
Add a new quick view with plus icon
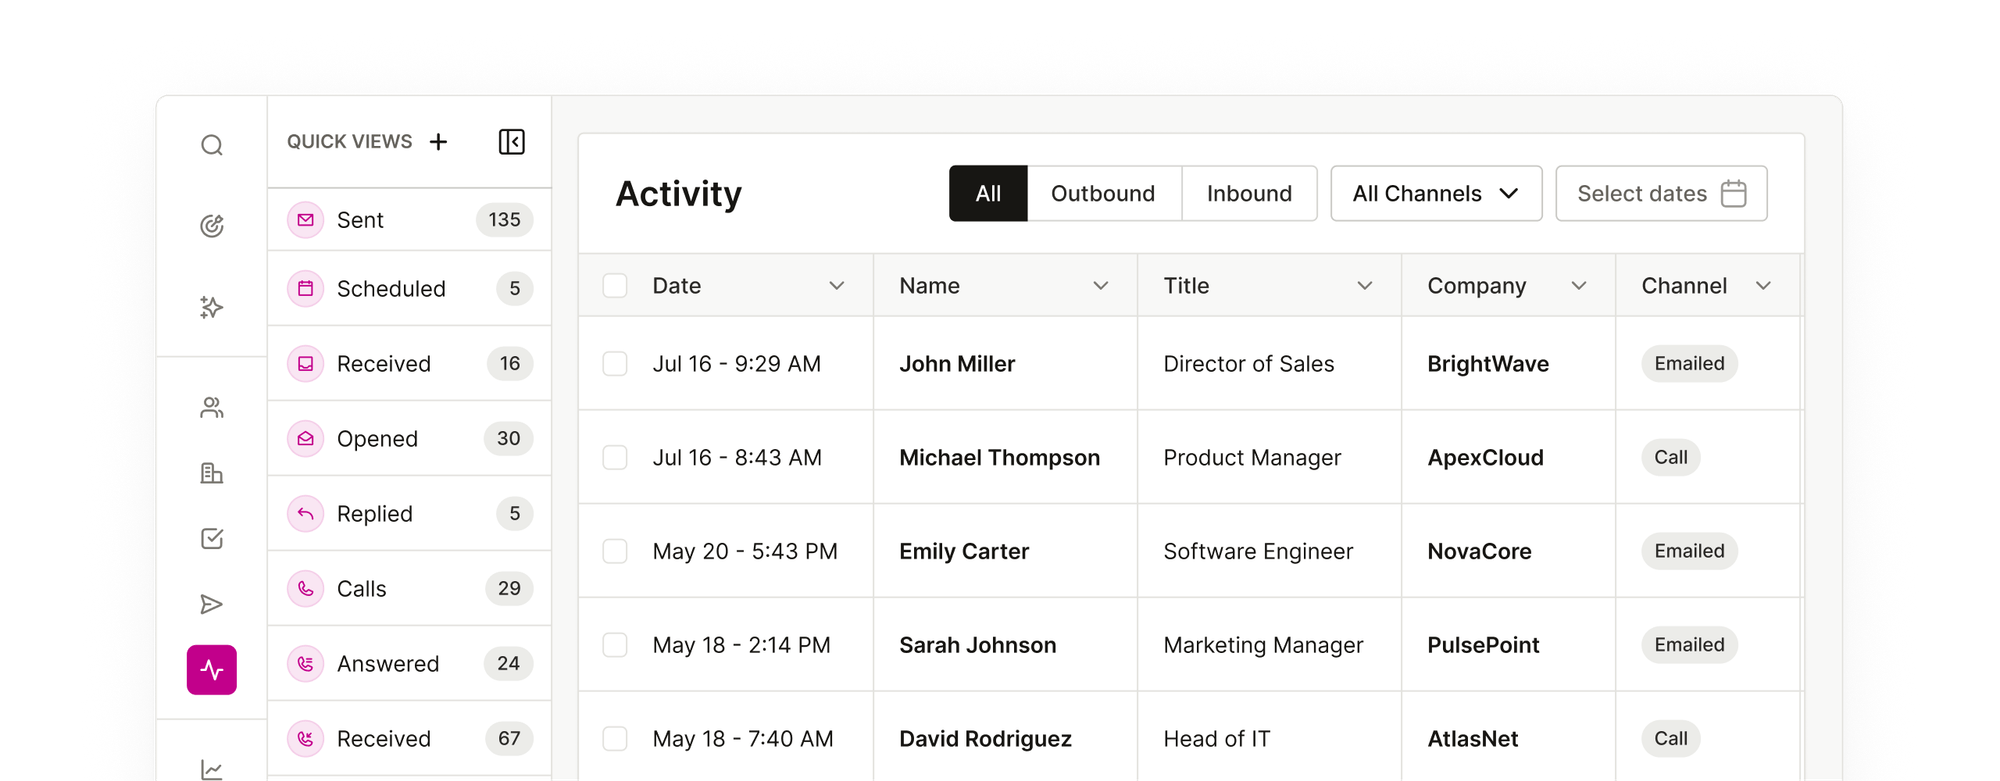(438, 142)
